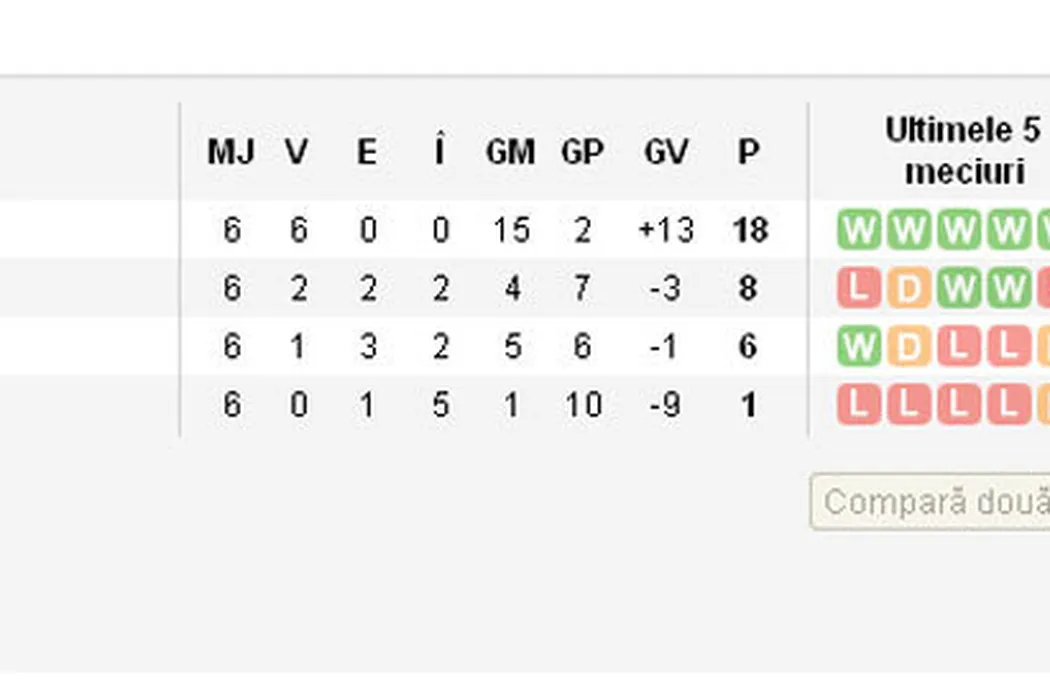
Task: Click second W badge in 18-point team row
Action: pyautogui.click(x=907, y=231)
